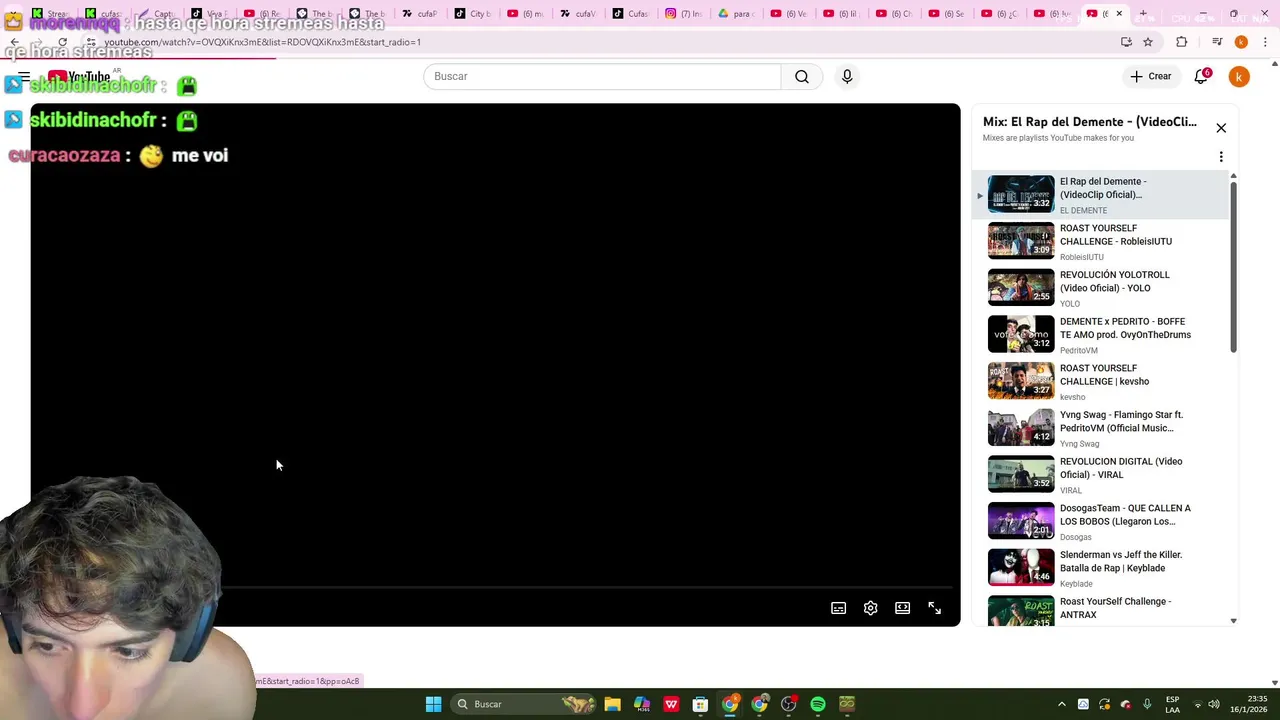Click the browser address bar URL
The image size is (1280, 720).
pos(263,42)
